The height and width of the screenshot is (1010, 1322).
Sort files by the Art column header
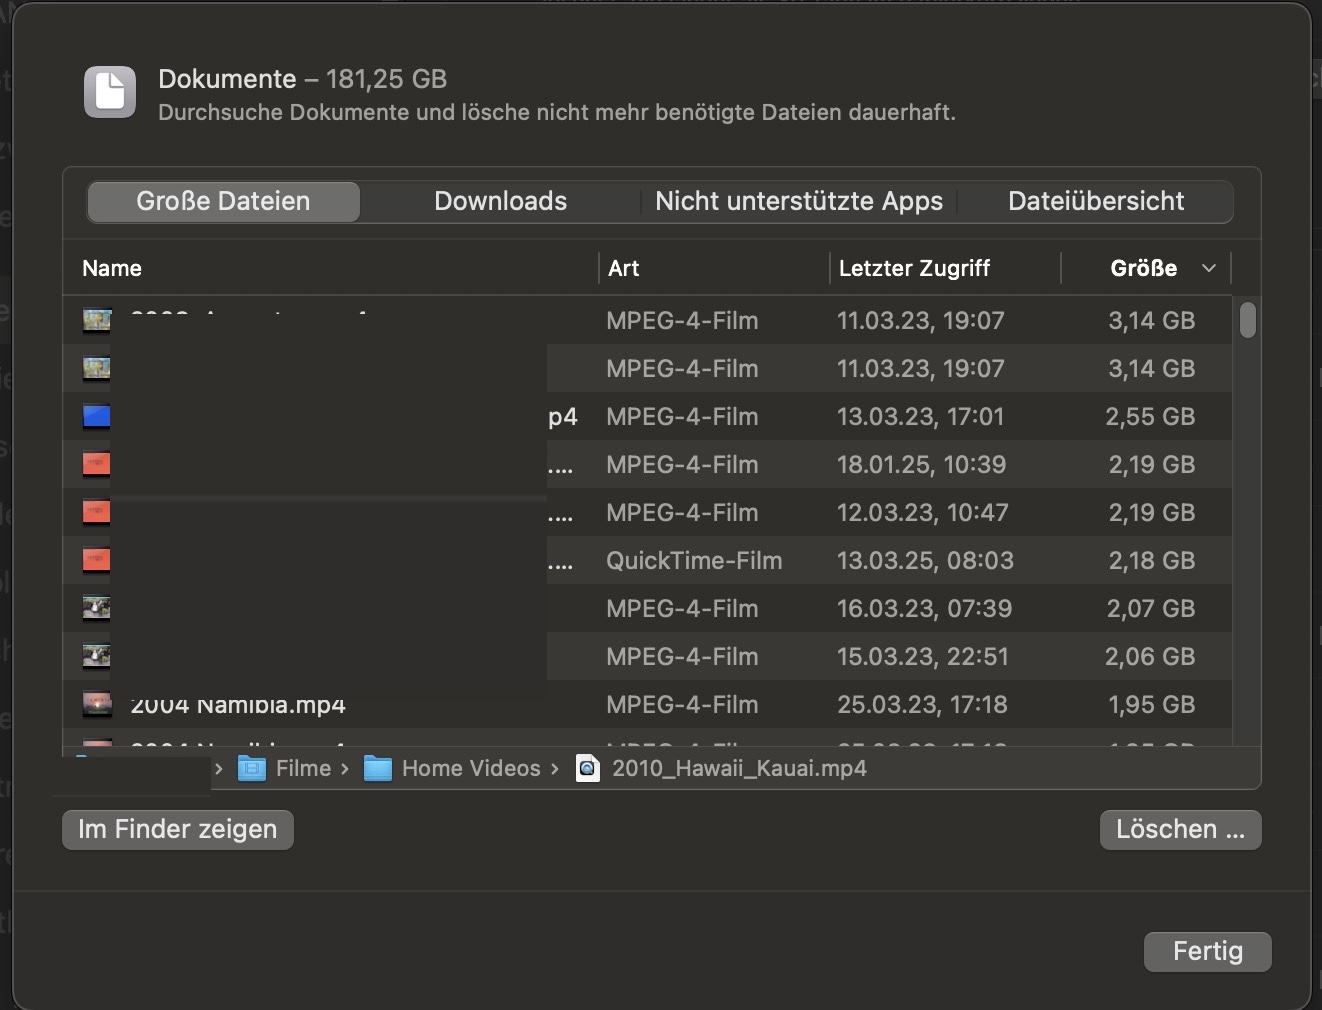pos(624,268)
